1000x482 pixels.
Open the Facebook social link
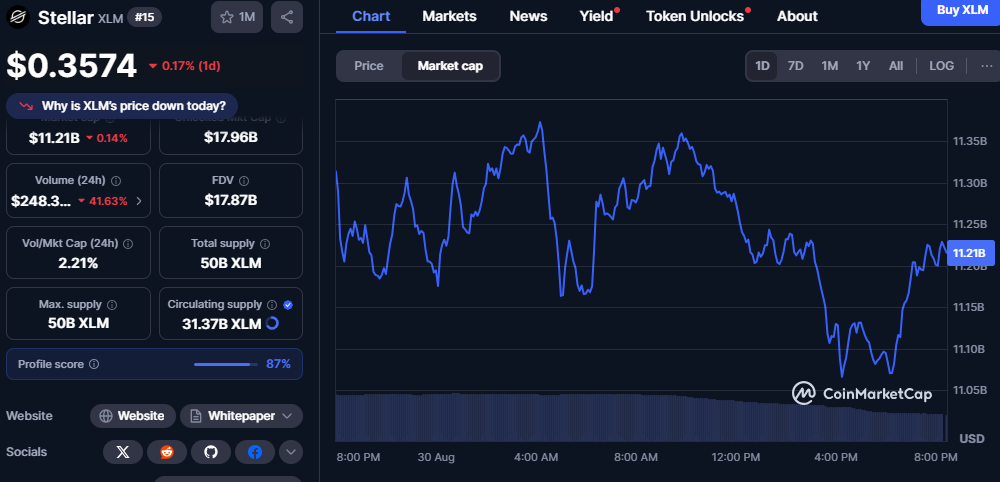point(255,452)
